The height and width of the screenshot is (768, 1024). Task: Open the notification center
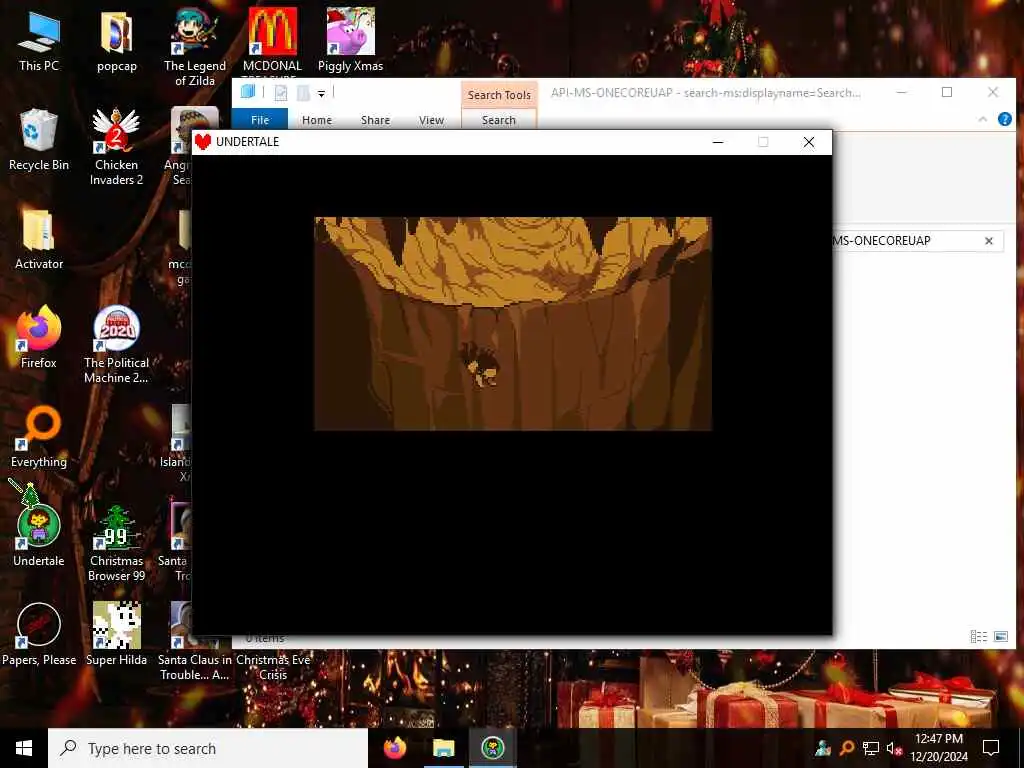[x=991, y=748]
